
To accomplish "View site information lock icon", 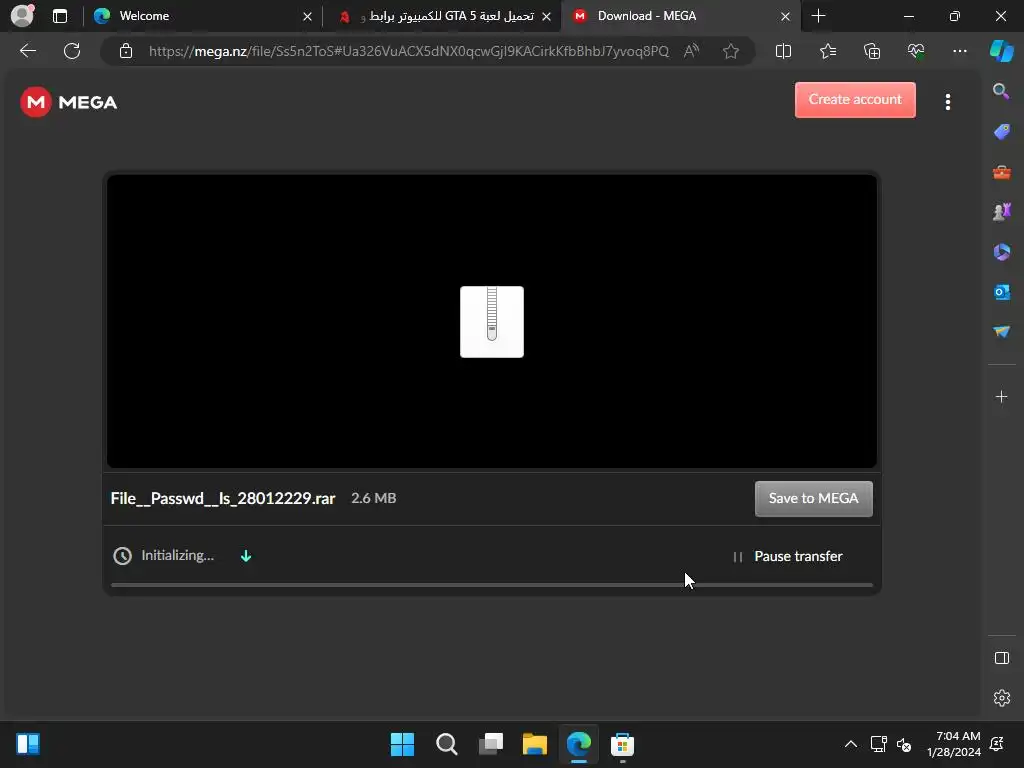I will click(126, 51).
